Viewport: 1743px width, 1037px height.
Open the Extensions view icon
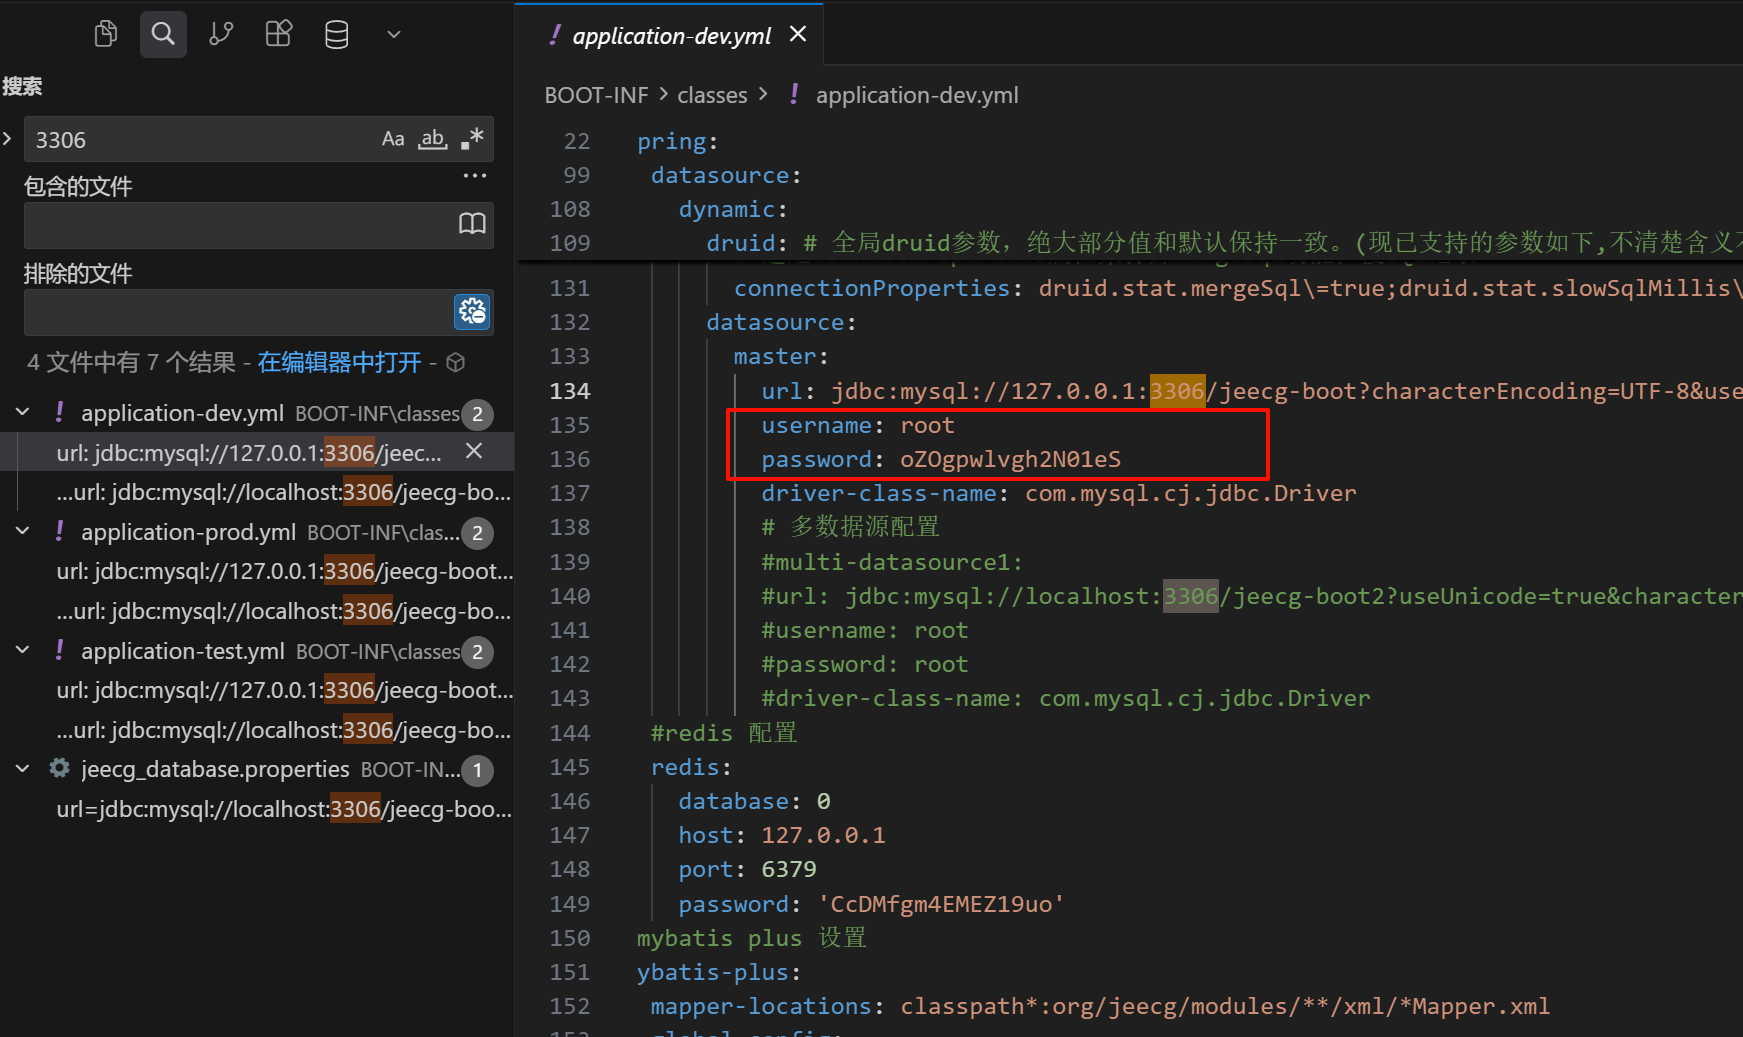click(279, 35)
